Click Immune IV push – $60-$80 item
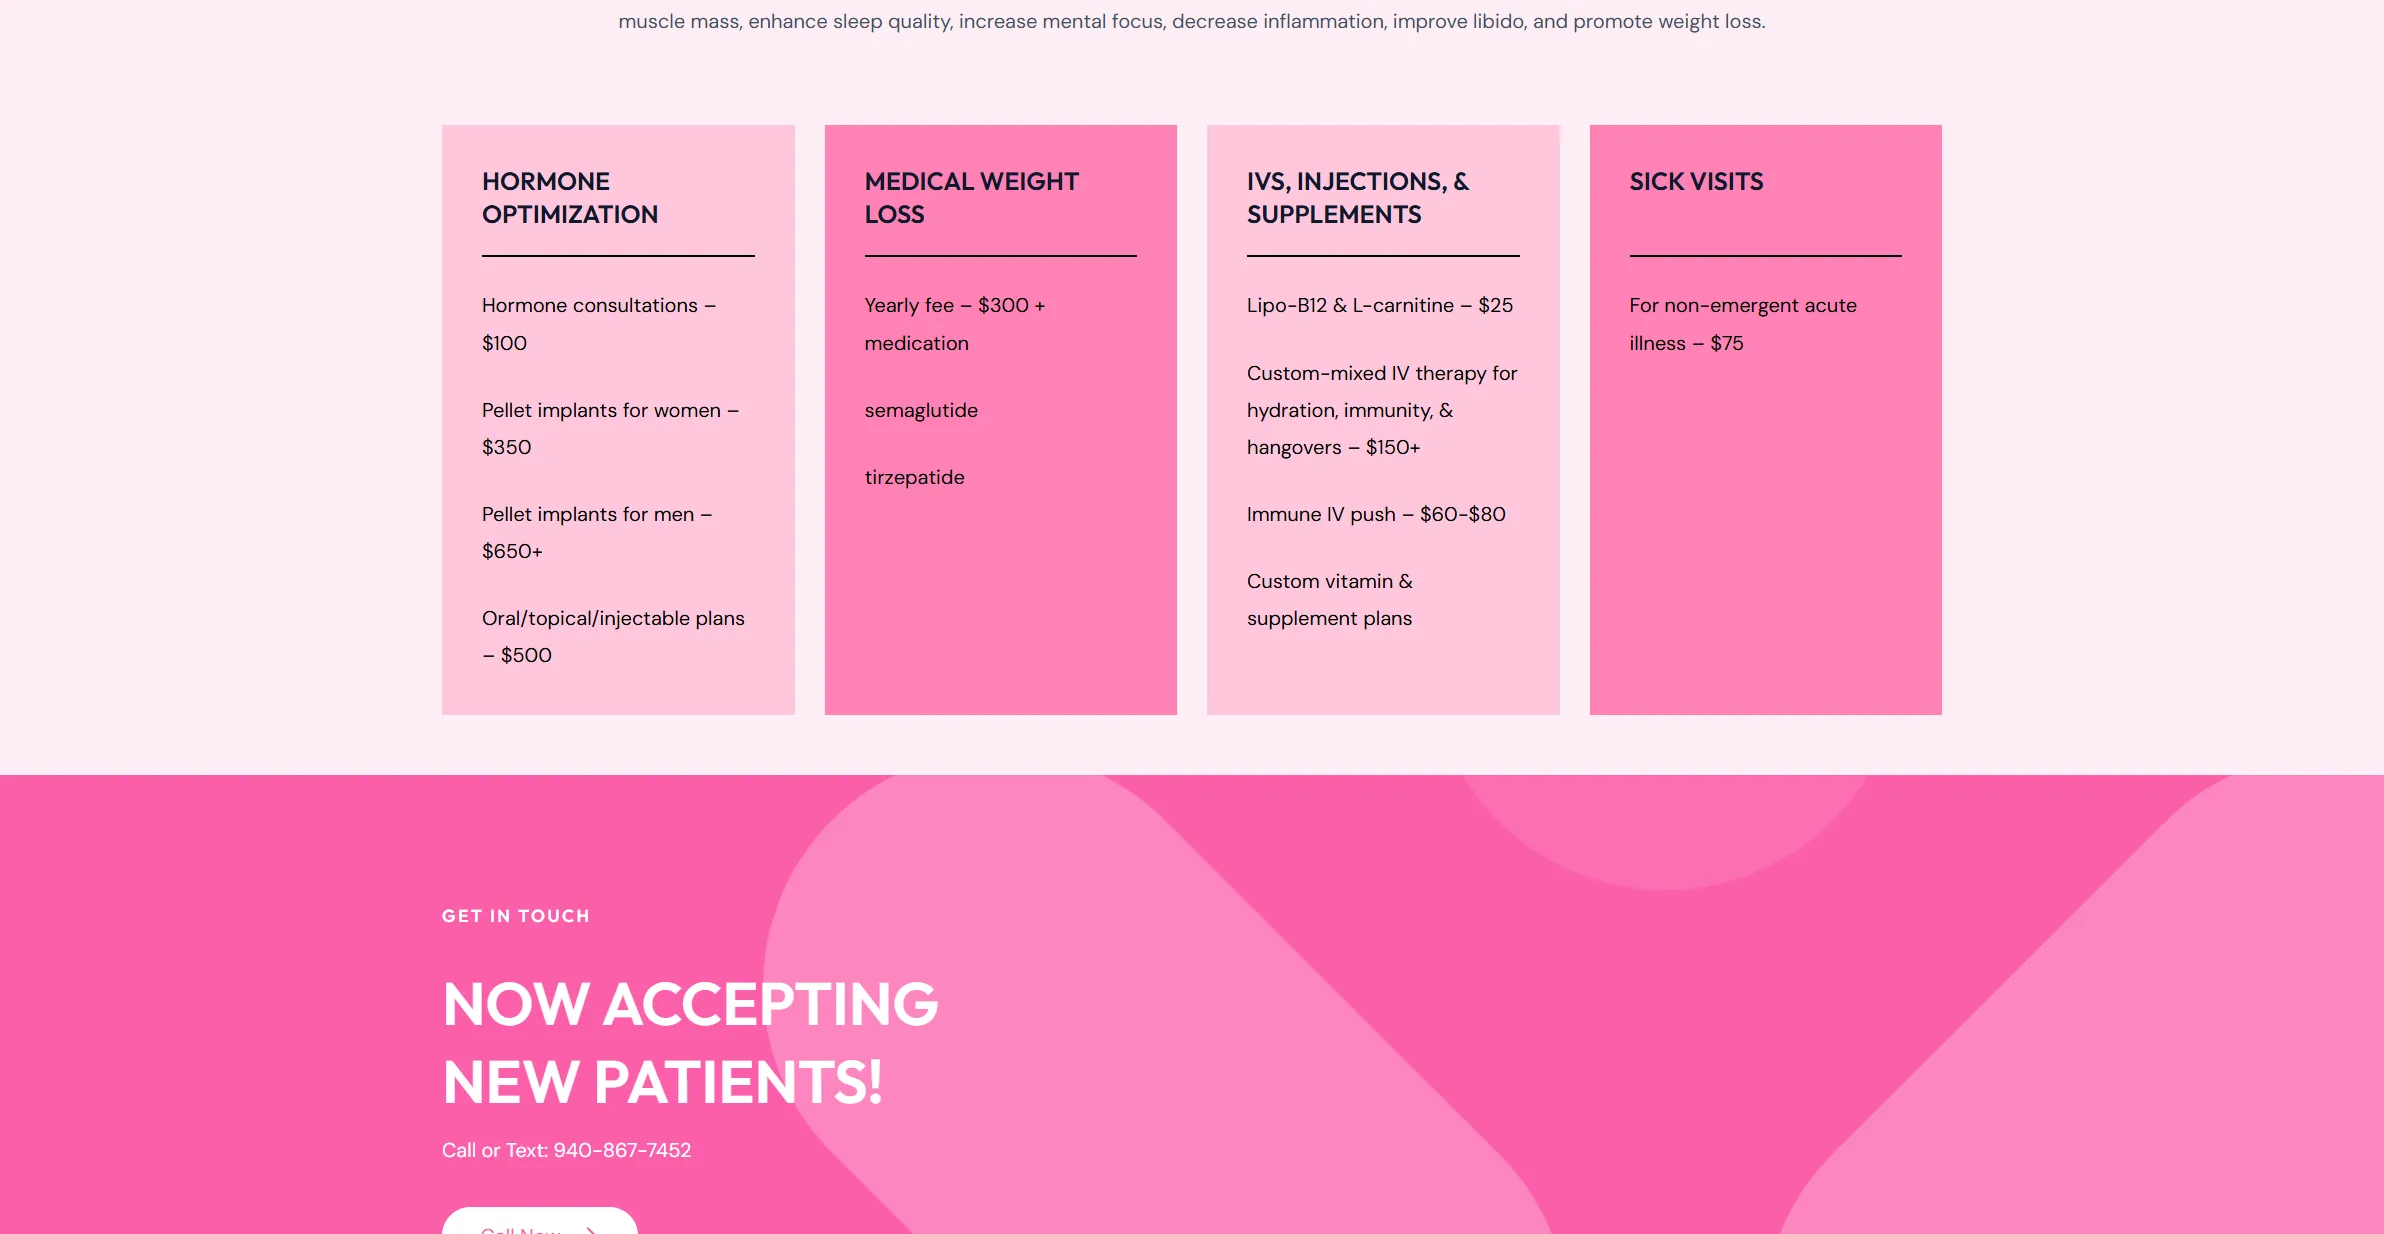2384x1234 pixels. (x=1376, y=514)
